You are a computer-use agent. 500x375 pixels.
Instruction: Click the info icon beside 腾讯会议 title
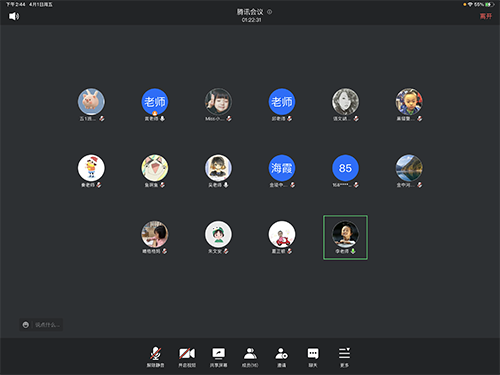269,12
